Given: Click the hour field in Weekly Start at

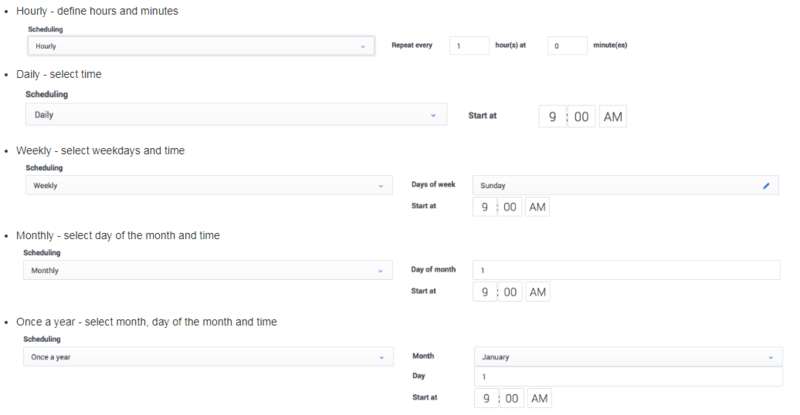Looking at the screenshot, I should click(485, 207).
